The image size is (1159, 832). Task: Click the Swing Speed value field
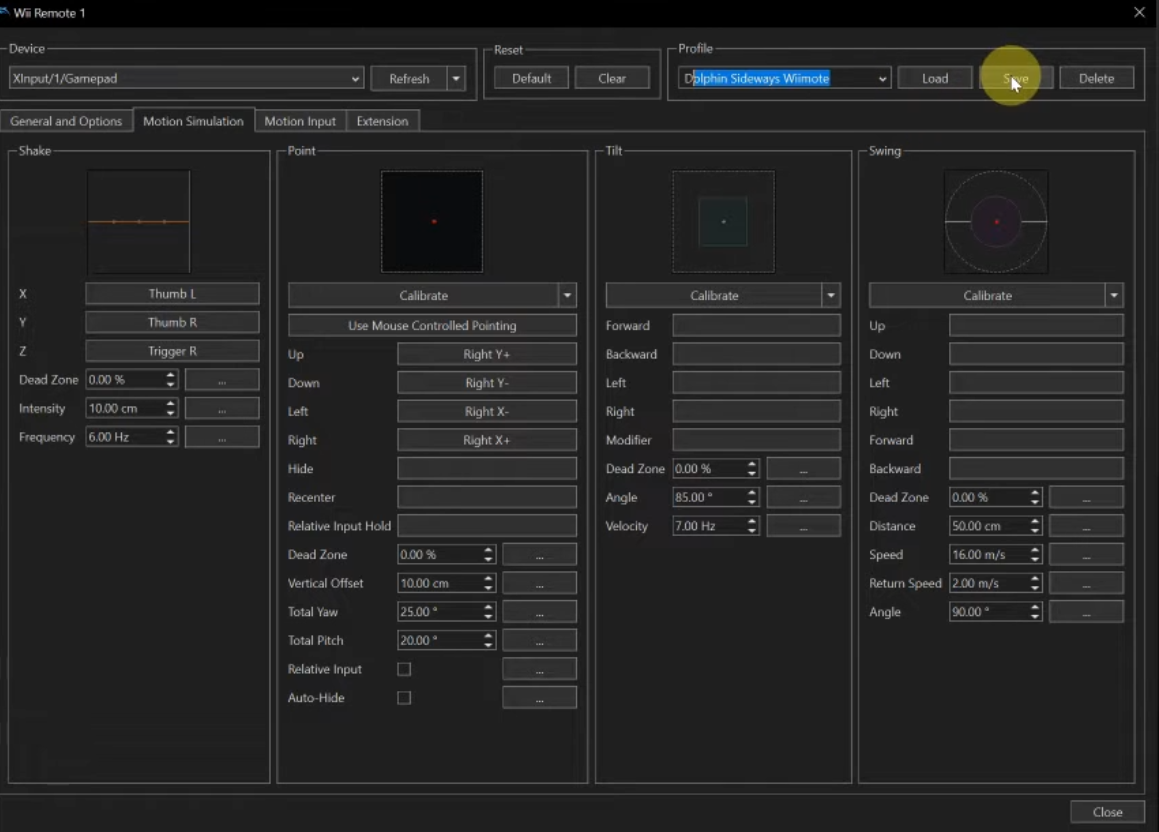click(x=987, y=555)
